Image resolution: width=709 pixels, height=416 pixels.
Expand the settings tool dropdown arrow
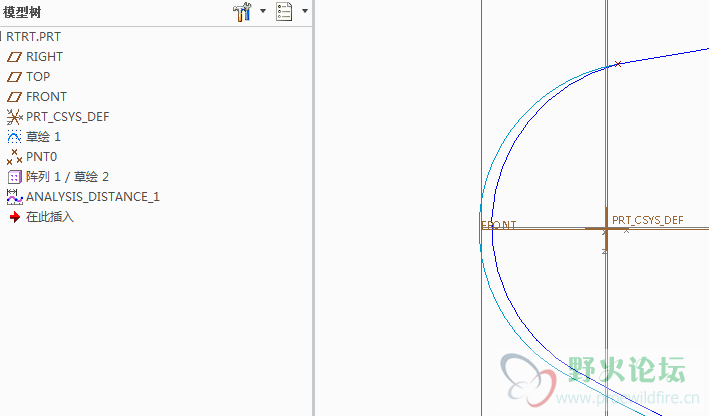point(263,11)
